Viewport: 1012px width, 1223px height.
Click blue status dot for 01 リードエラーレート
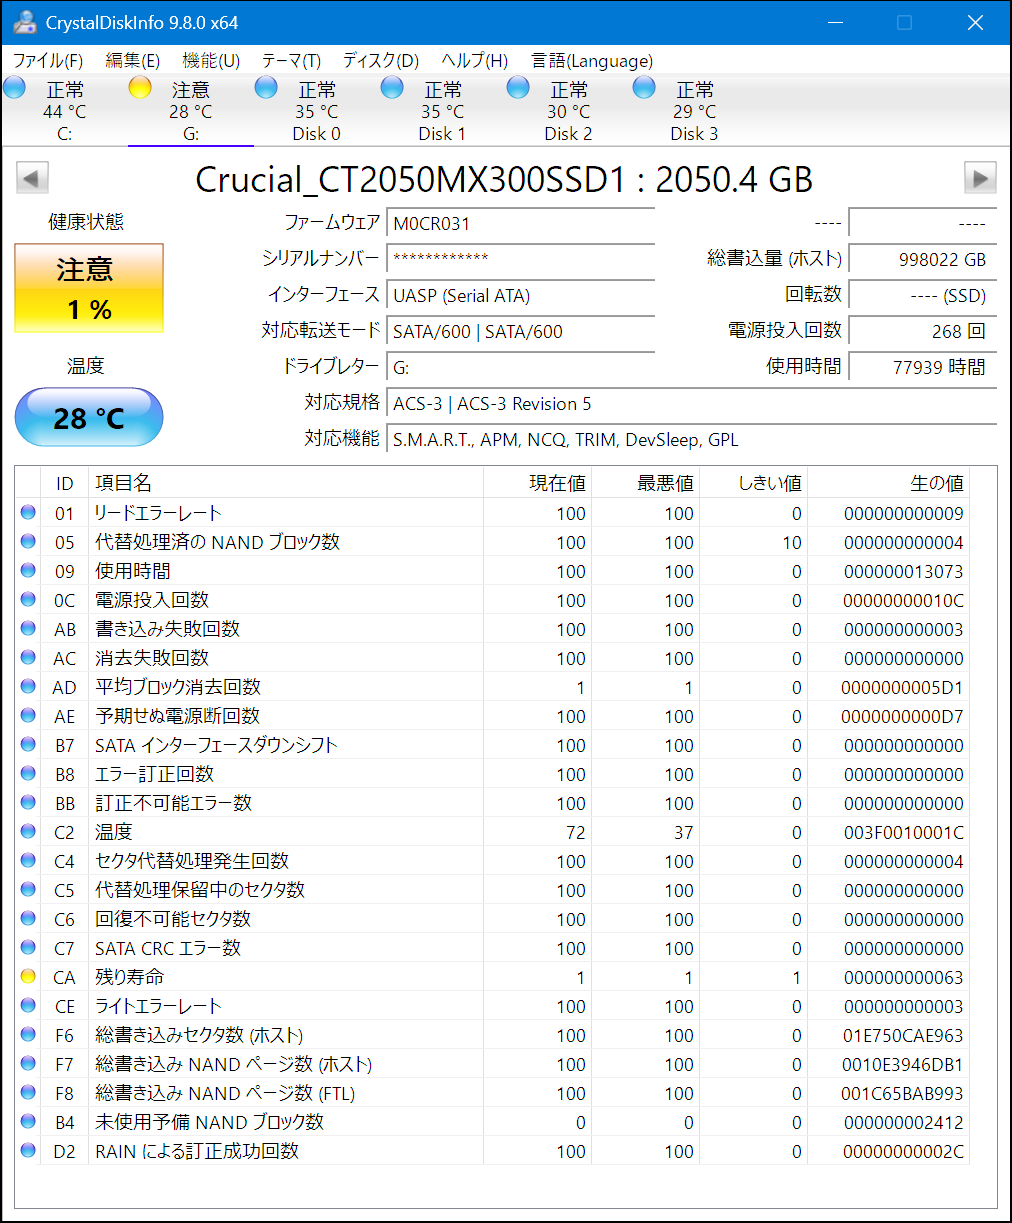click(x=28, y=513)
